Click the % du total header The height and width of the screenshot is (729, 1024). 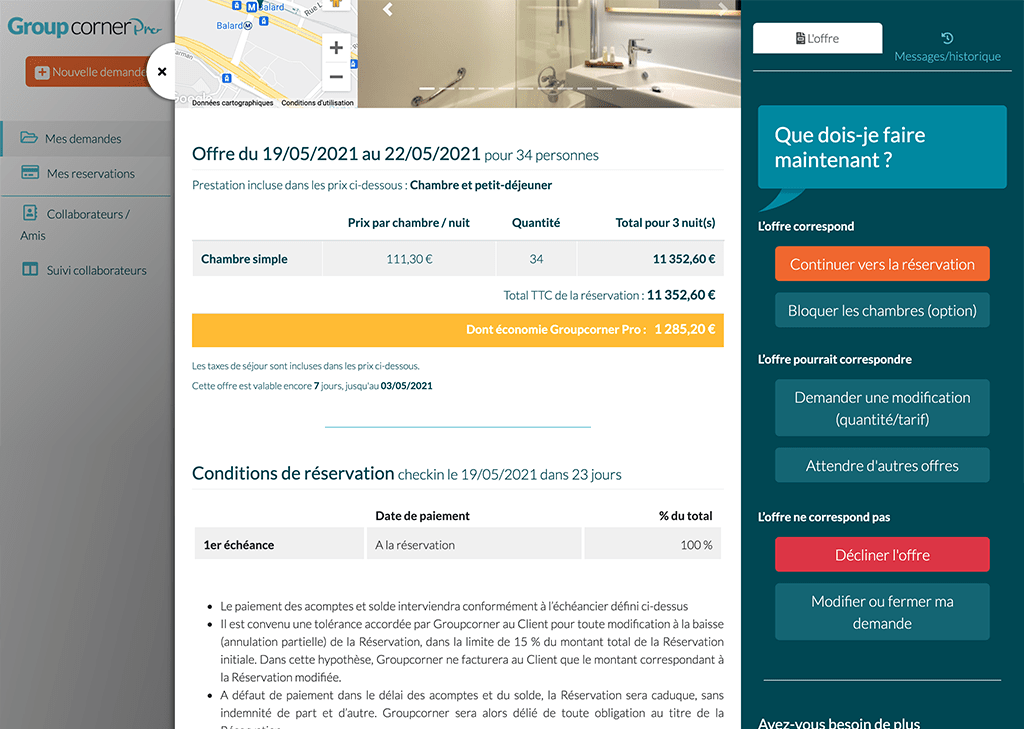point(686,516)
